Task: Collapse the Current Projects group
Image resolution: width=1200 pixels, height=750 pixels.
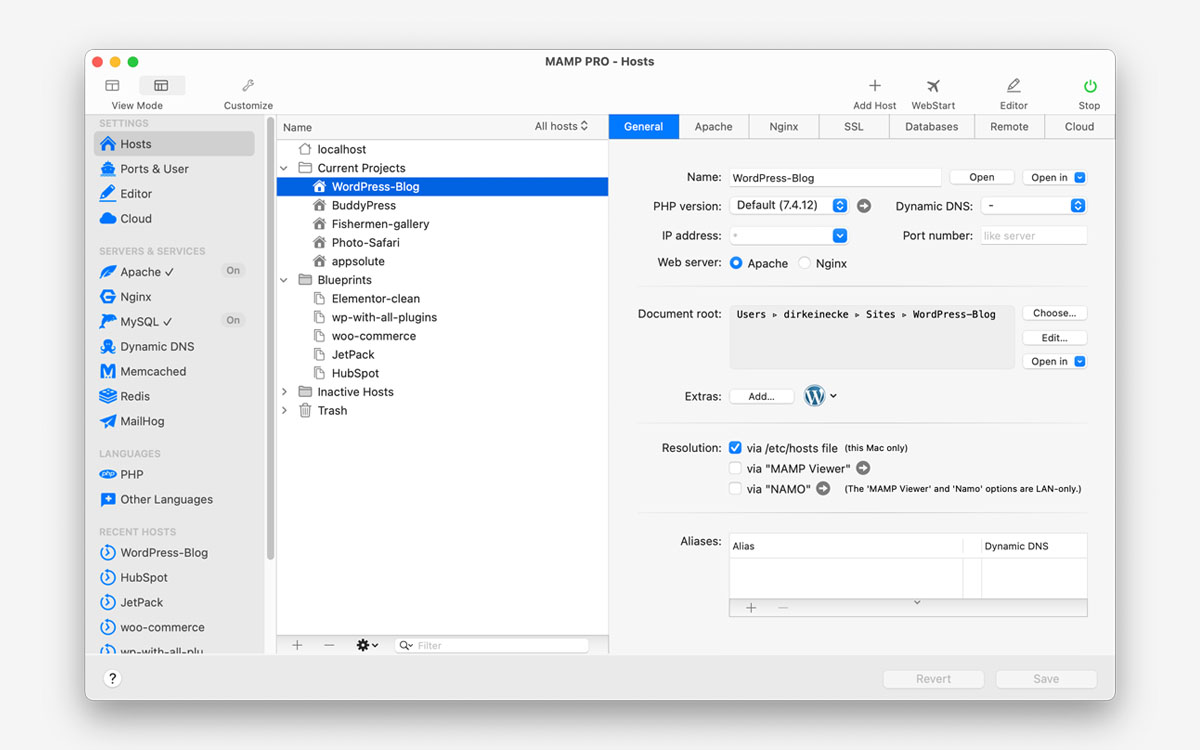Action: point(284,168)
